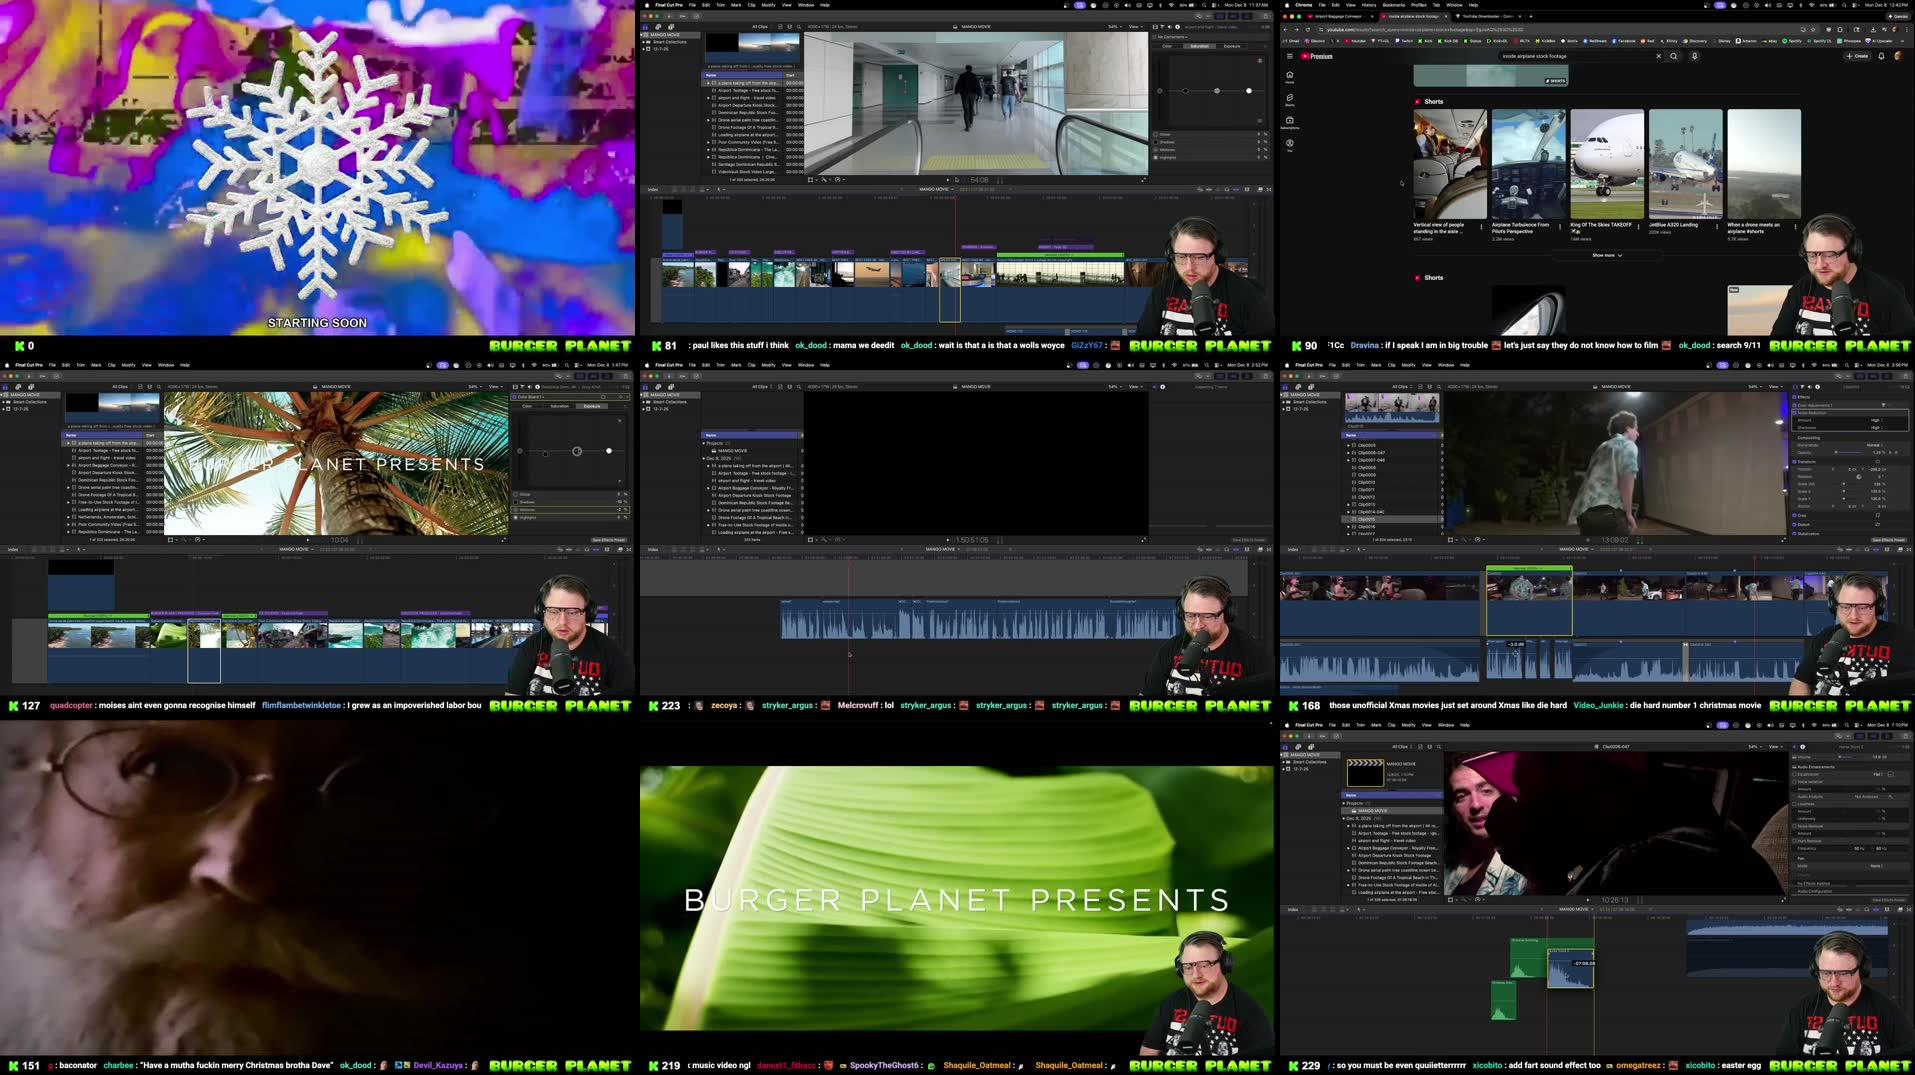Click the Home icon in YouTube's sidebar
1915x1075 pixels.
tap(1291, 75)
